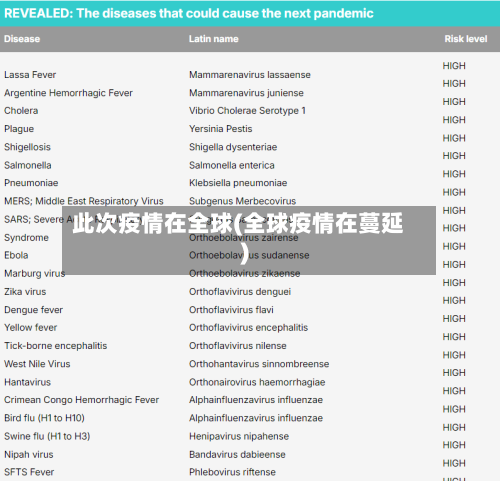The width and height of the screenshot is (500, 481).
Task: Select the 'Nipah virus' disease entry
Action: pyautogui.click(x=29, y=454)
